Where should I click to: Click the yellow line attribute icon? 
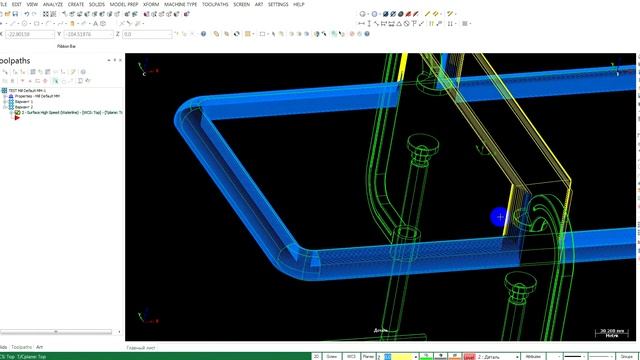click(427, 14)
